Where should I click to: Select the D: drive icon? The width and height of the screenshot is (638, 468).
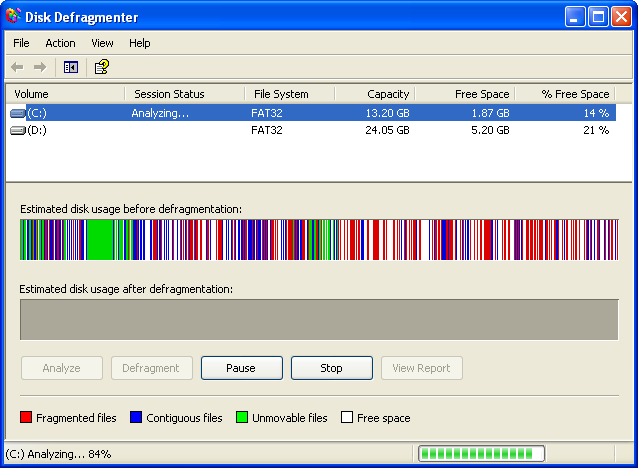[17, 130]
